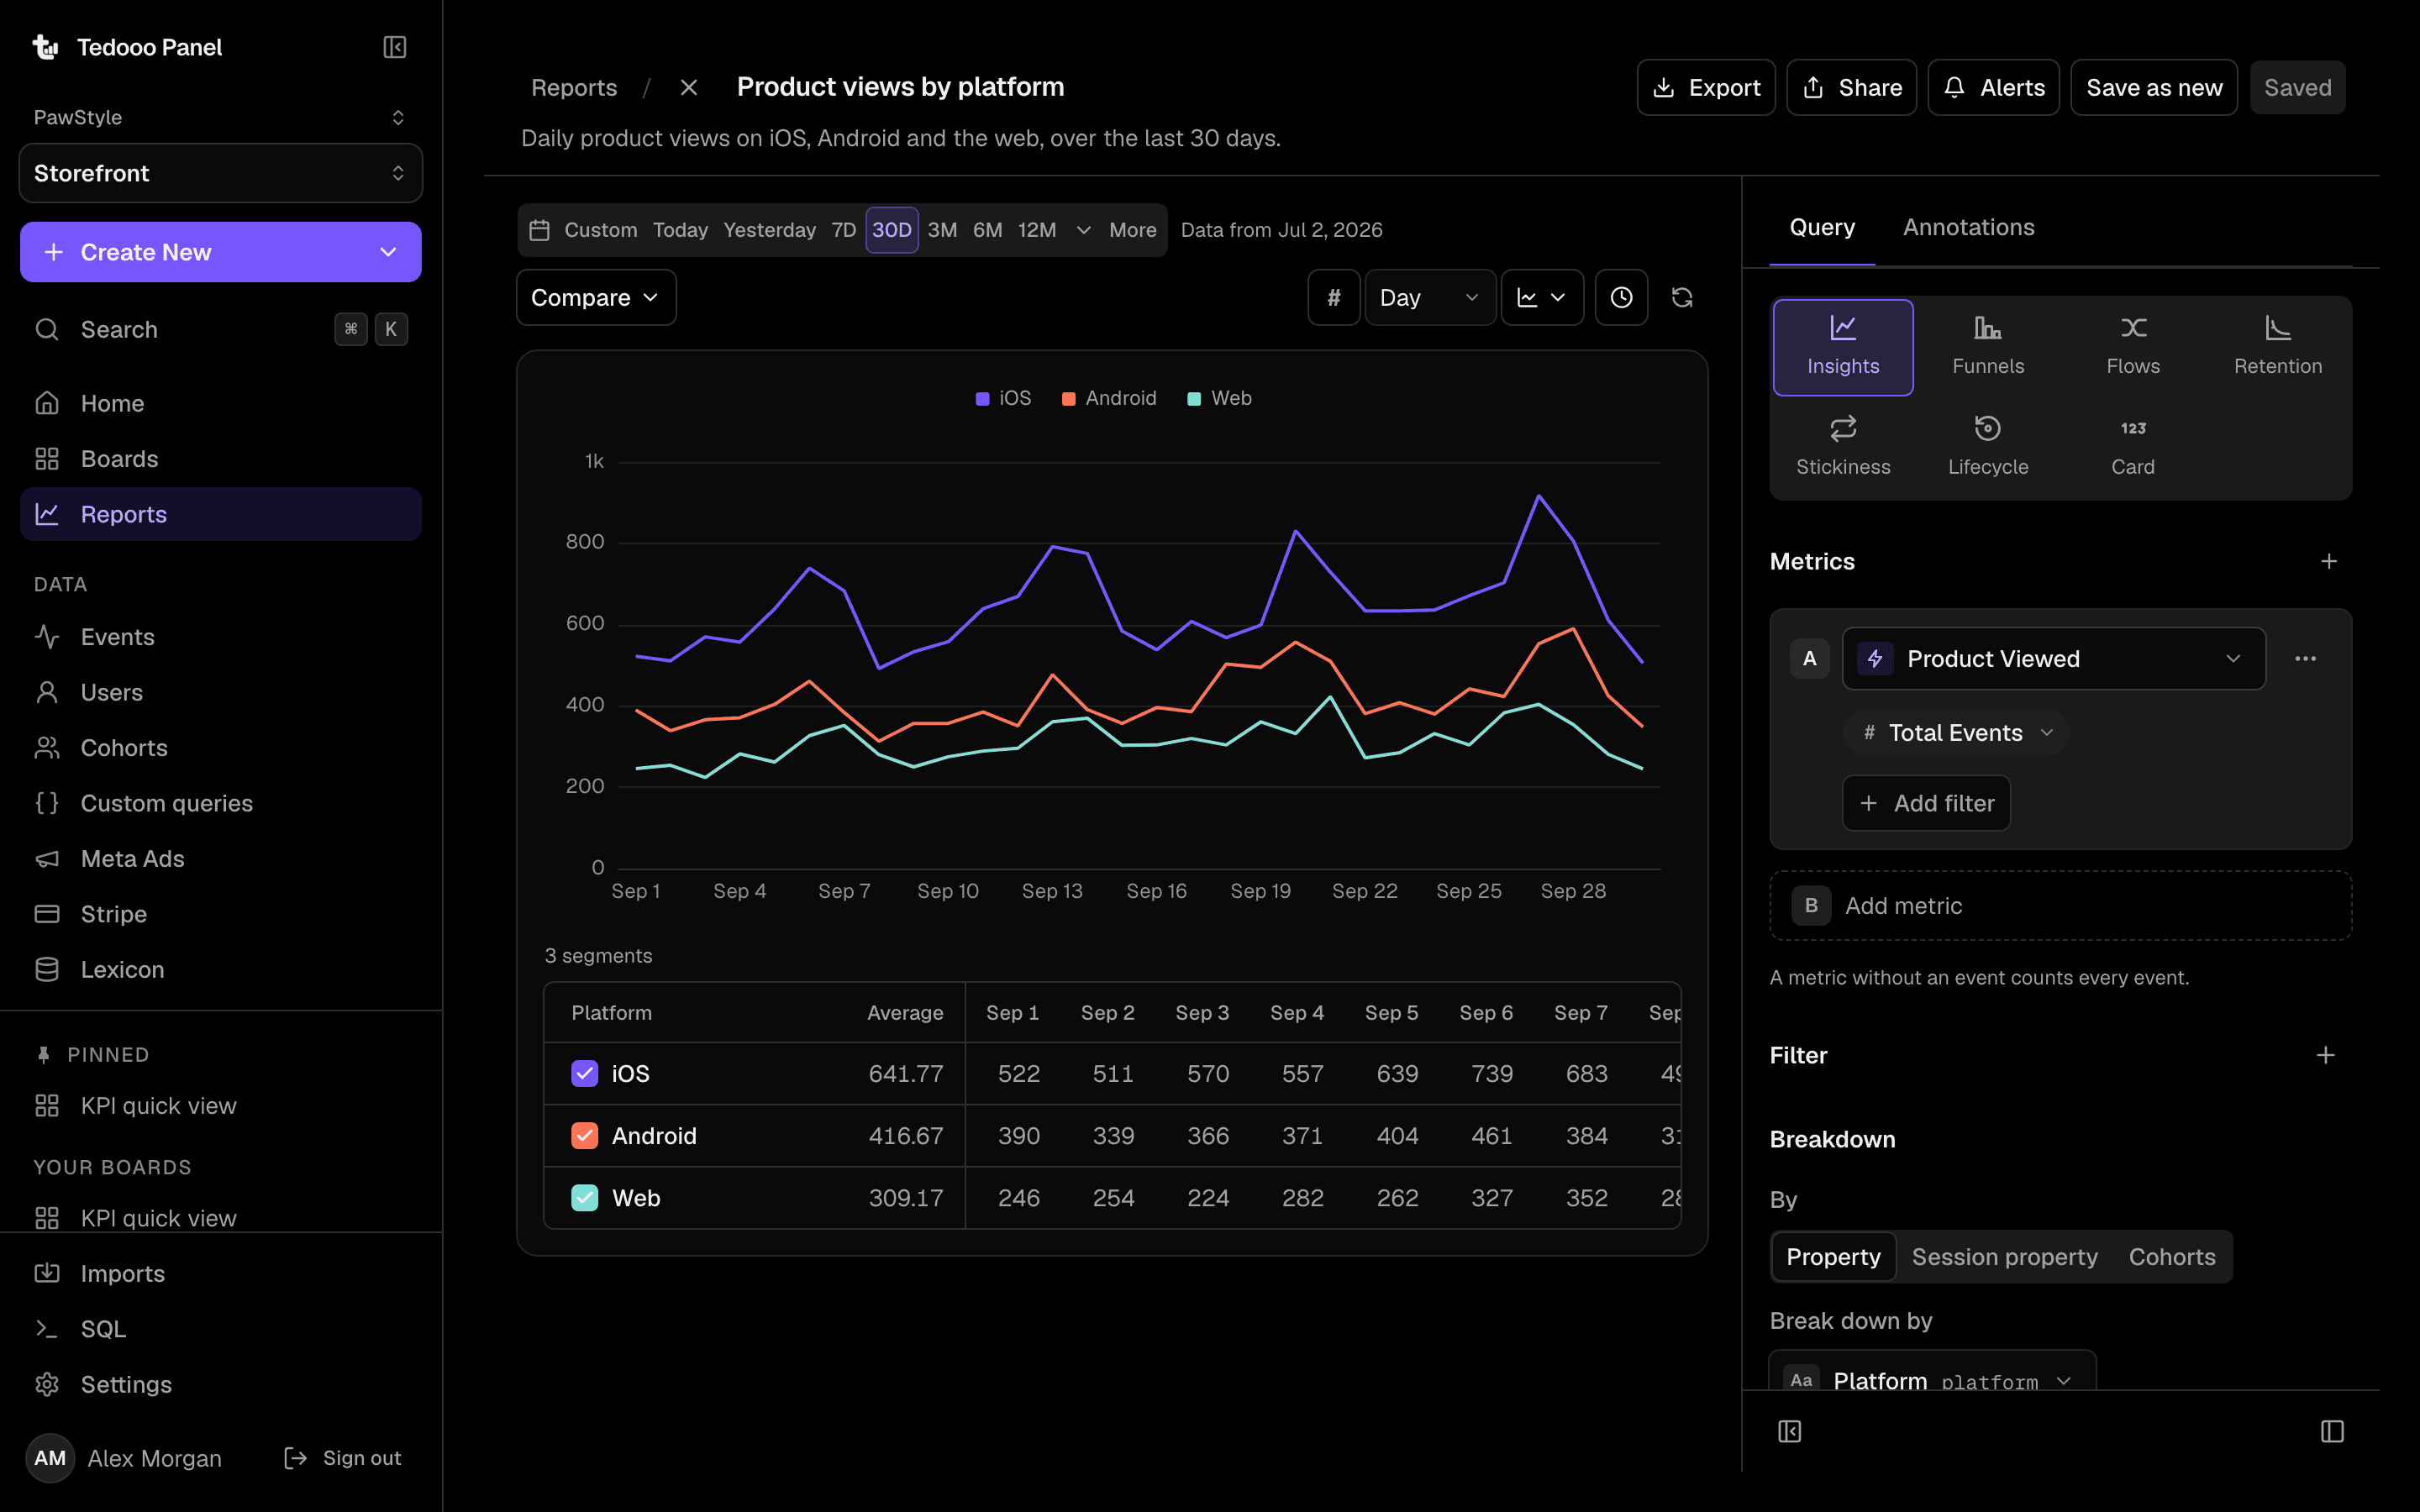The width and height of the screenshot is (2420, 1512).
Task: Click the Save as new button
Action: (2154, 87)
